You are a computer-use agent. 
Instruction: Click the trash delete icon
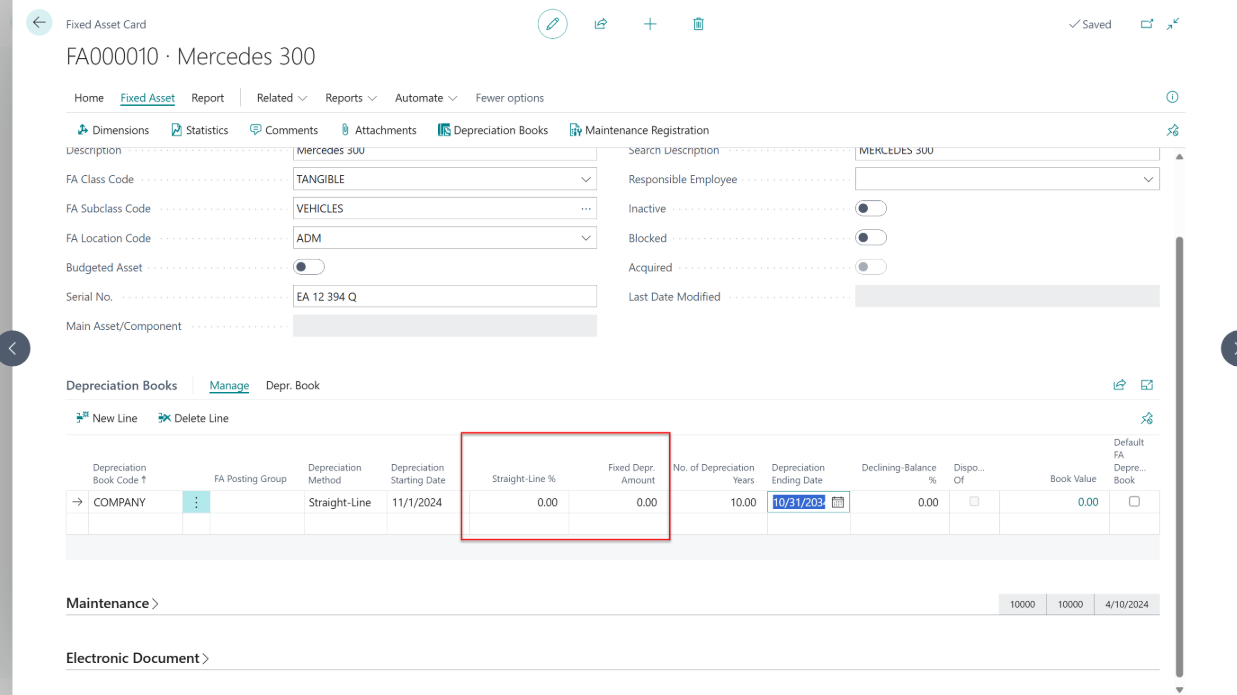pyautogui.click(x=699, y=24)
